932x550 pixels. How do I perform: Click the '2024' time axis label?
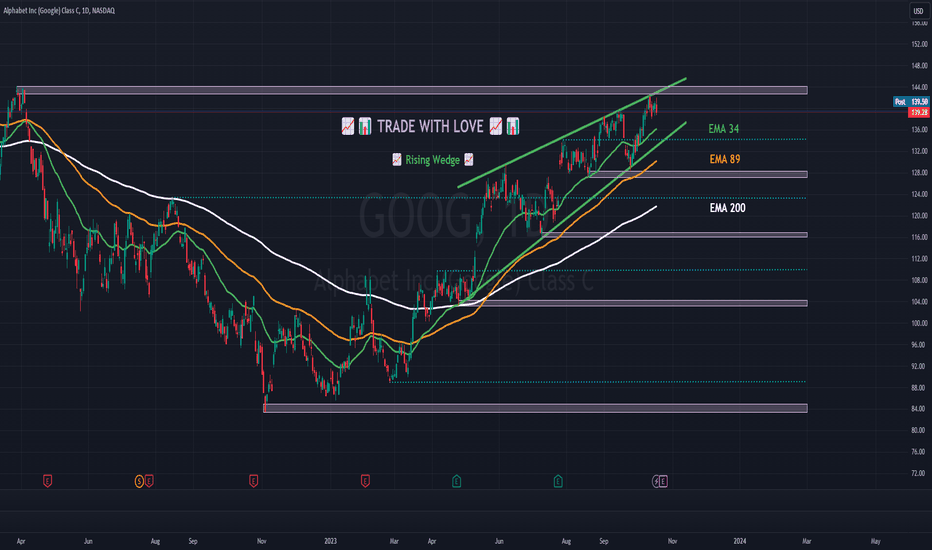point(740,541)
